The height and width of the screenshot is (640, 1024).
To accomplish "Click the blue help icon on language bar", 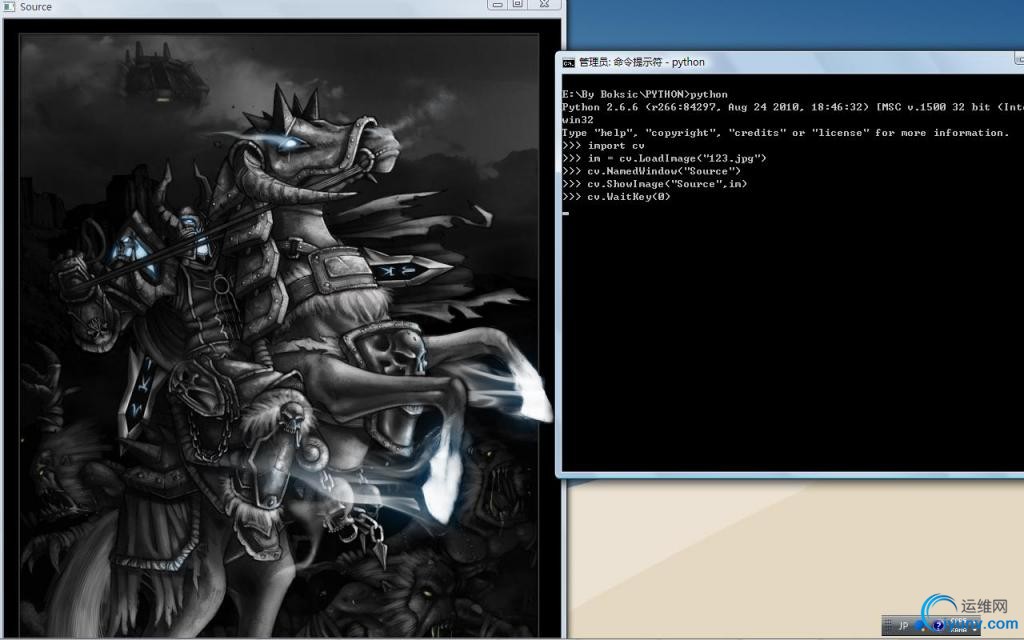I will 938,626.
